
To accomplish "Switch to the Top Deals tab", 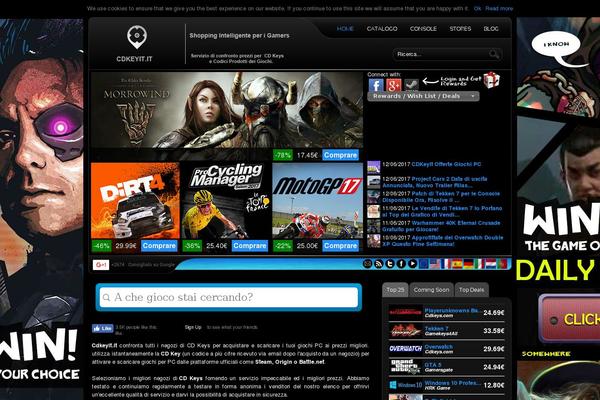I will (471, 290).
